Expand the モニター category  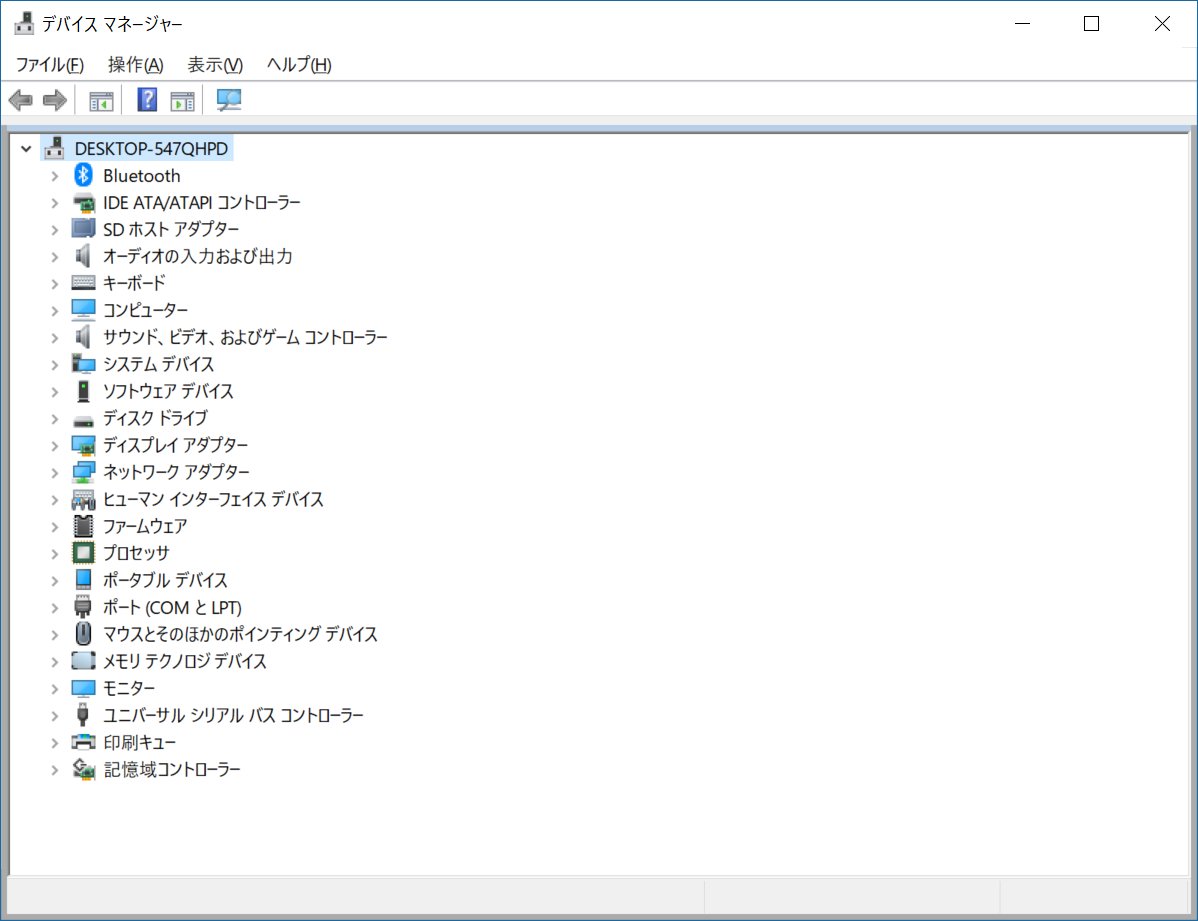pos(54,688)
